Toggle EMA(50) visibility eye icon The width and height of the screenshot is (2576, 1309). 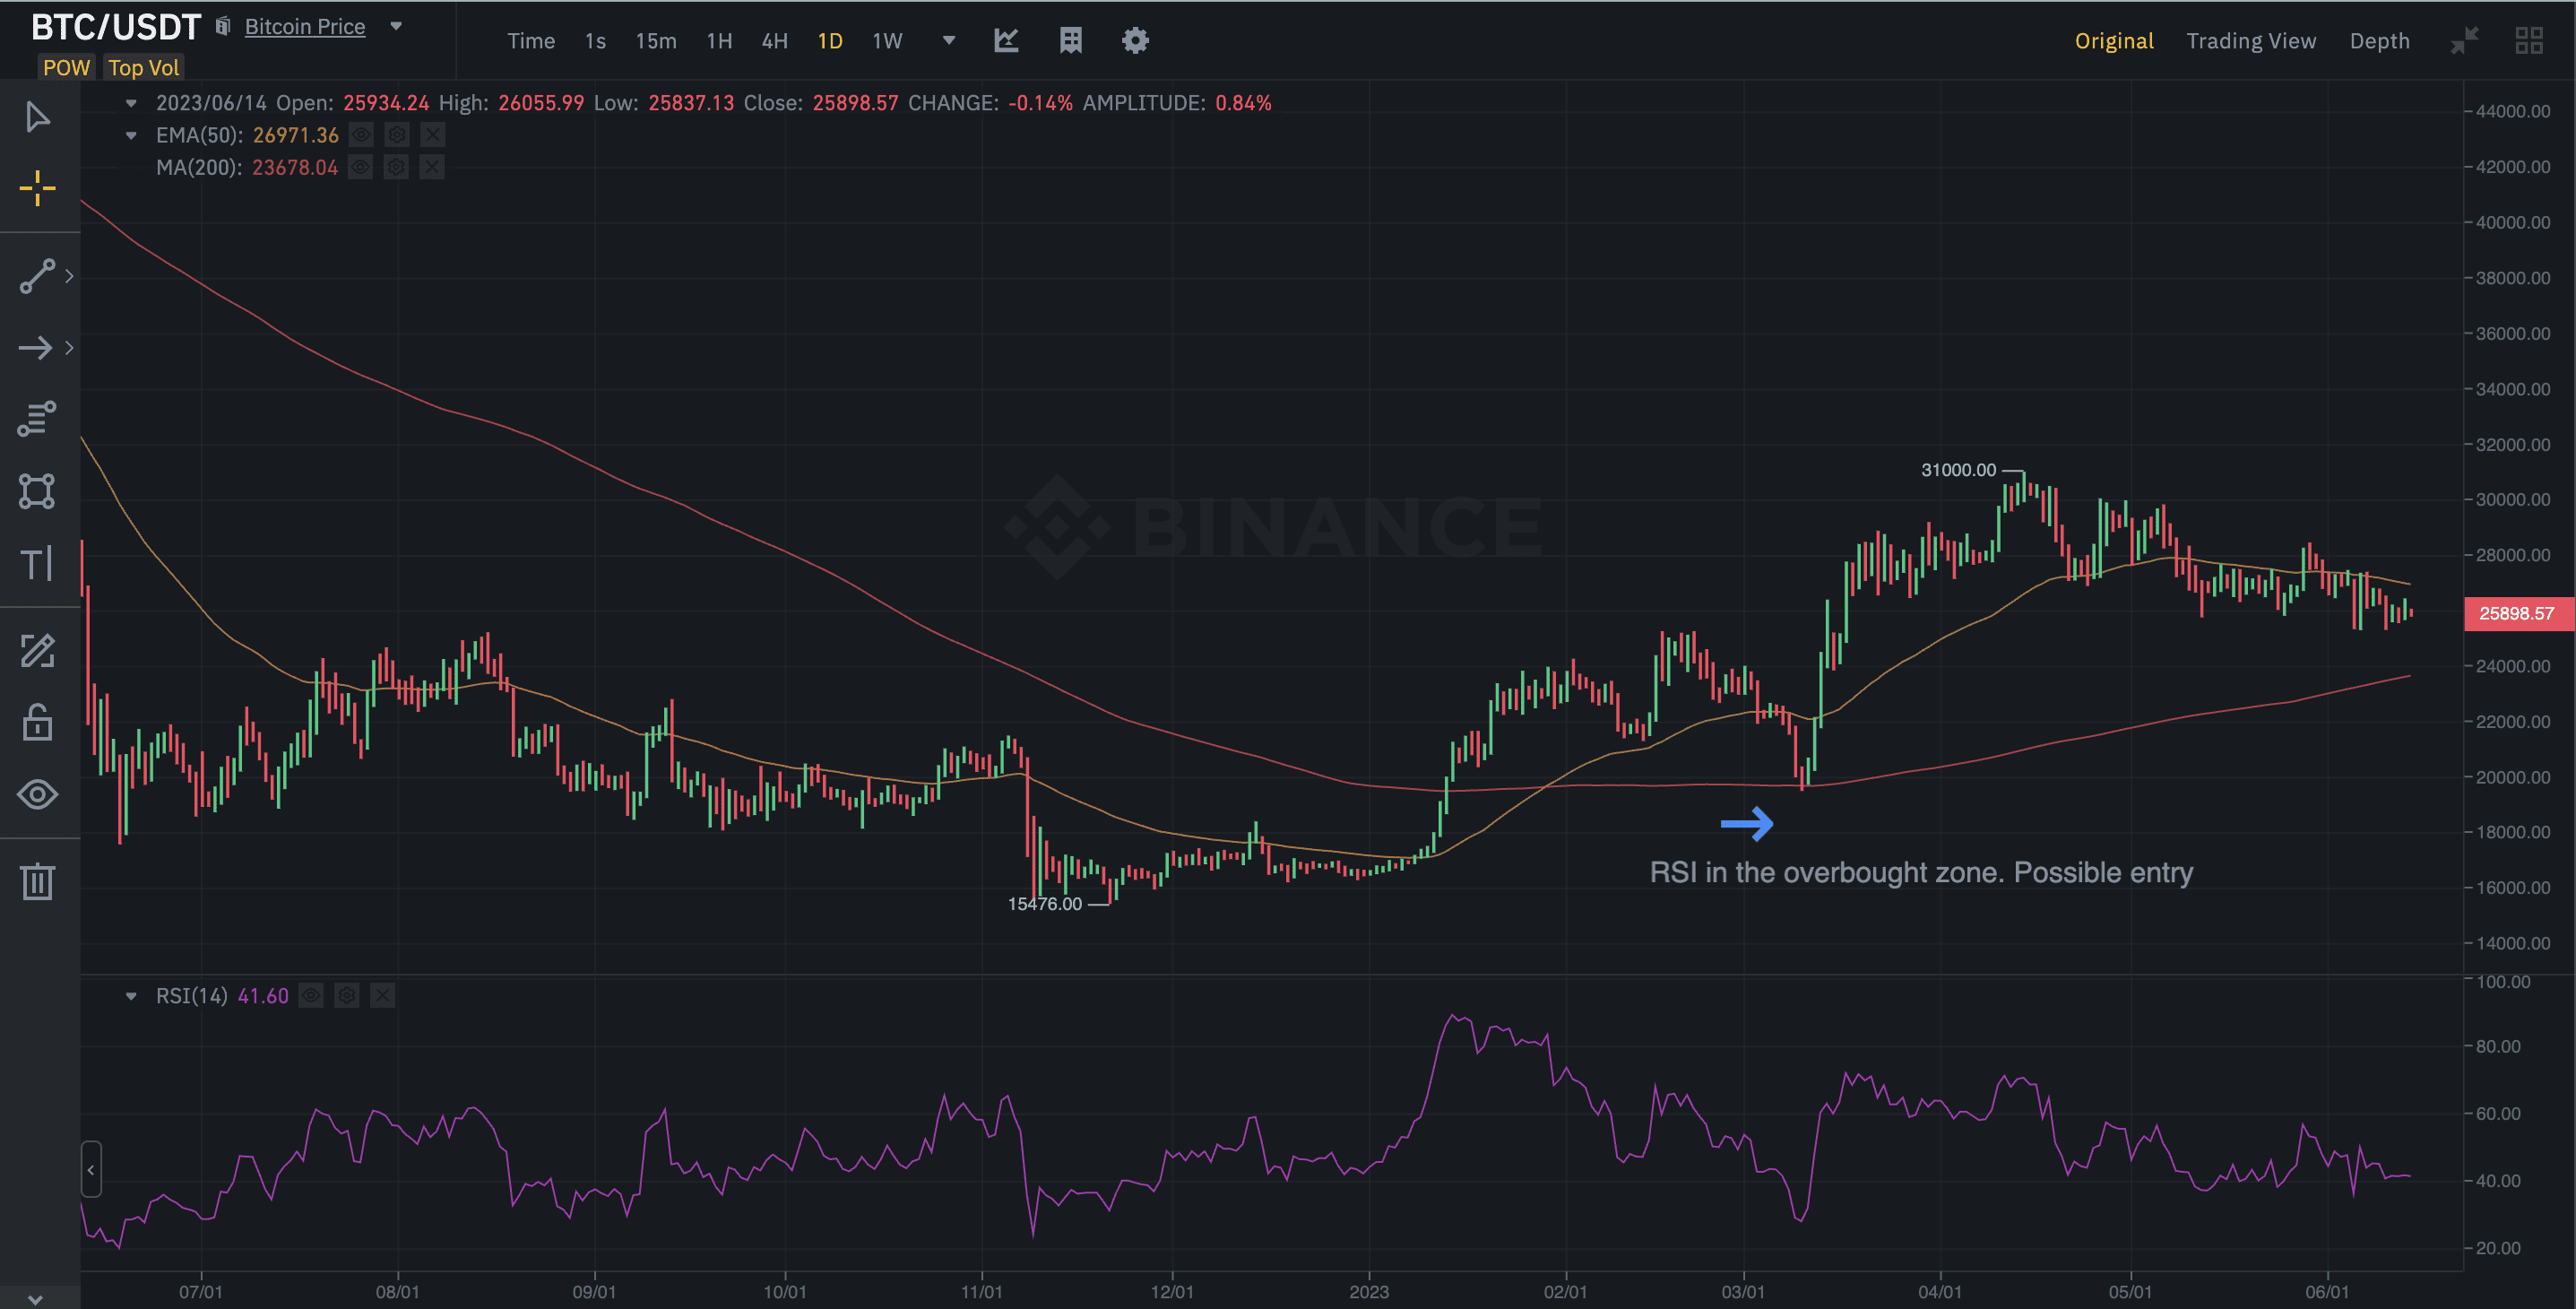(362, 135)
